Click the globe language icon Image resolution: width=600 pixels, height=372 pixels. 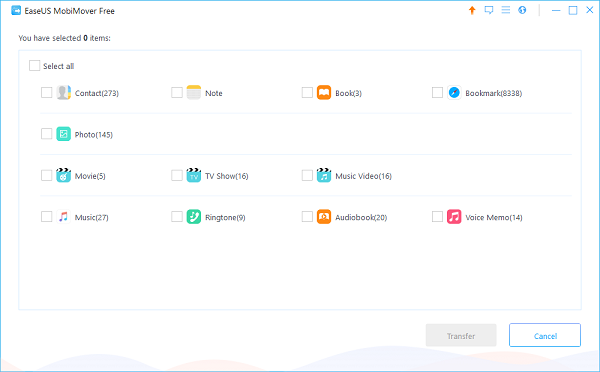point(522,10)
